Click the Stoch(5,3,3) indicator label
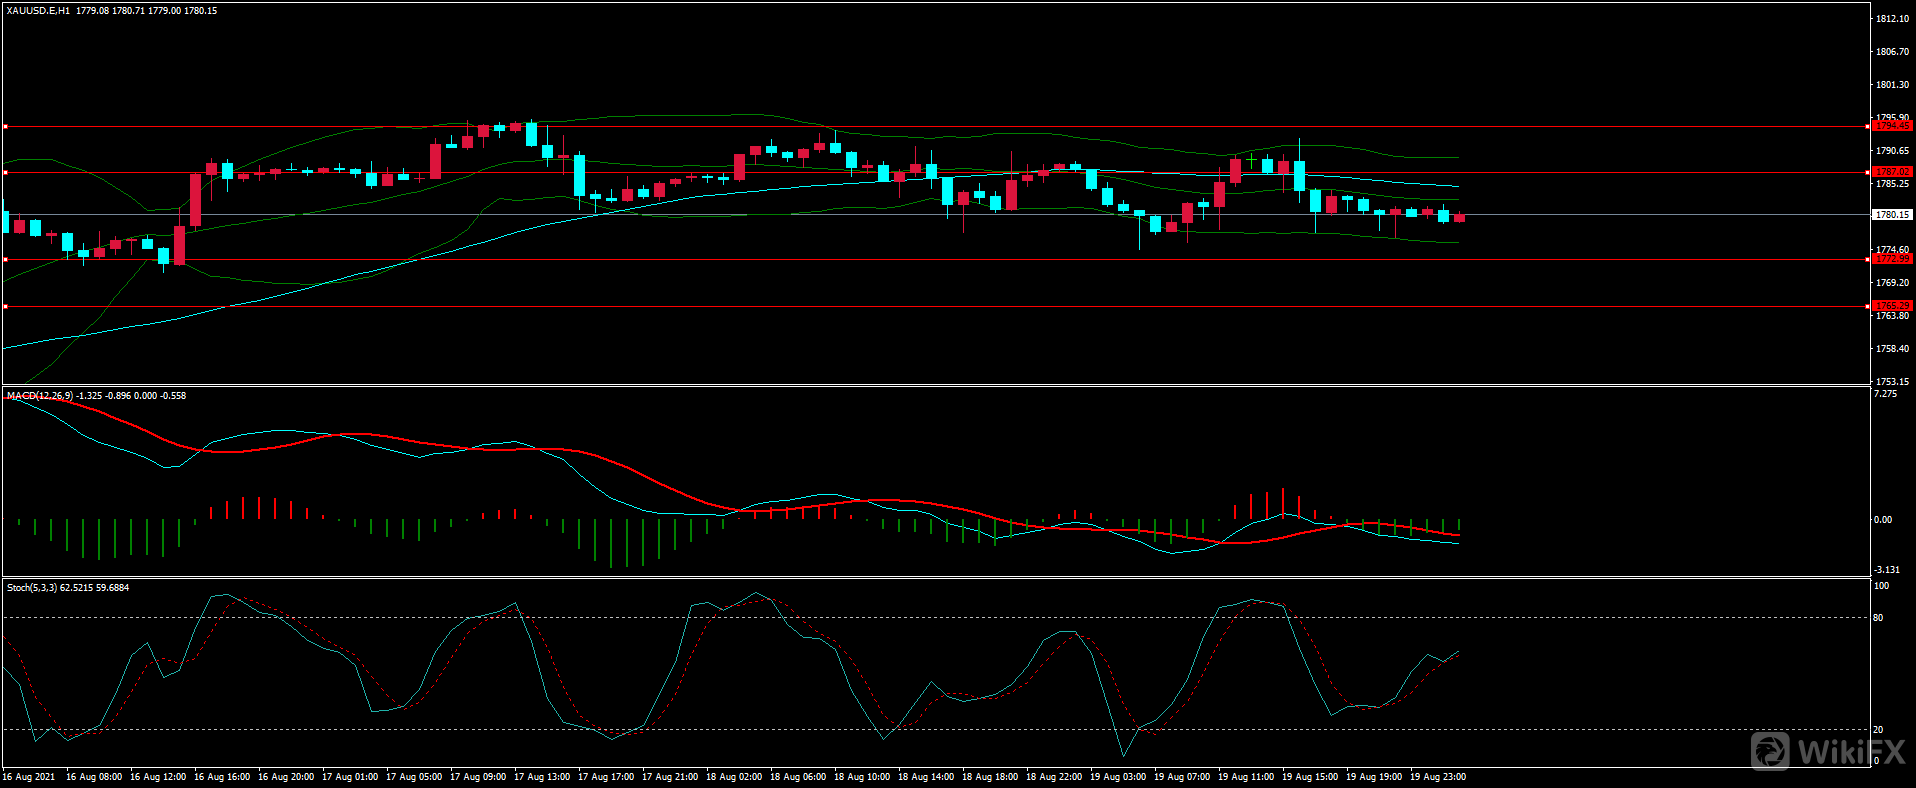This screenshot has height=788, width=1916. (32, 588)
